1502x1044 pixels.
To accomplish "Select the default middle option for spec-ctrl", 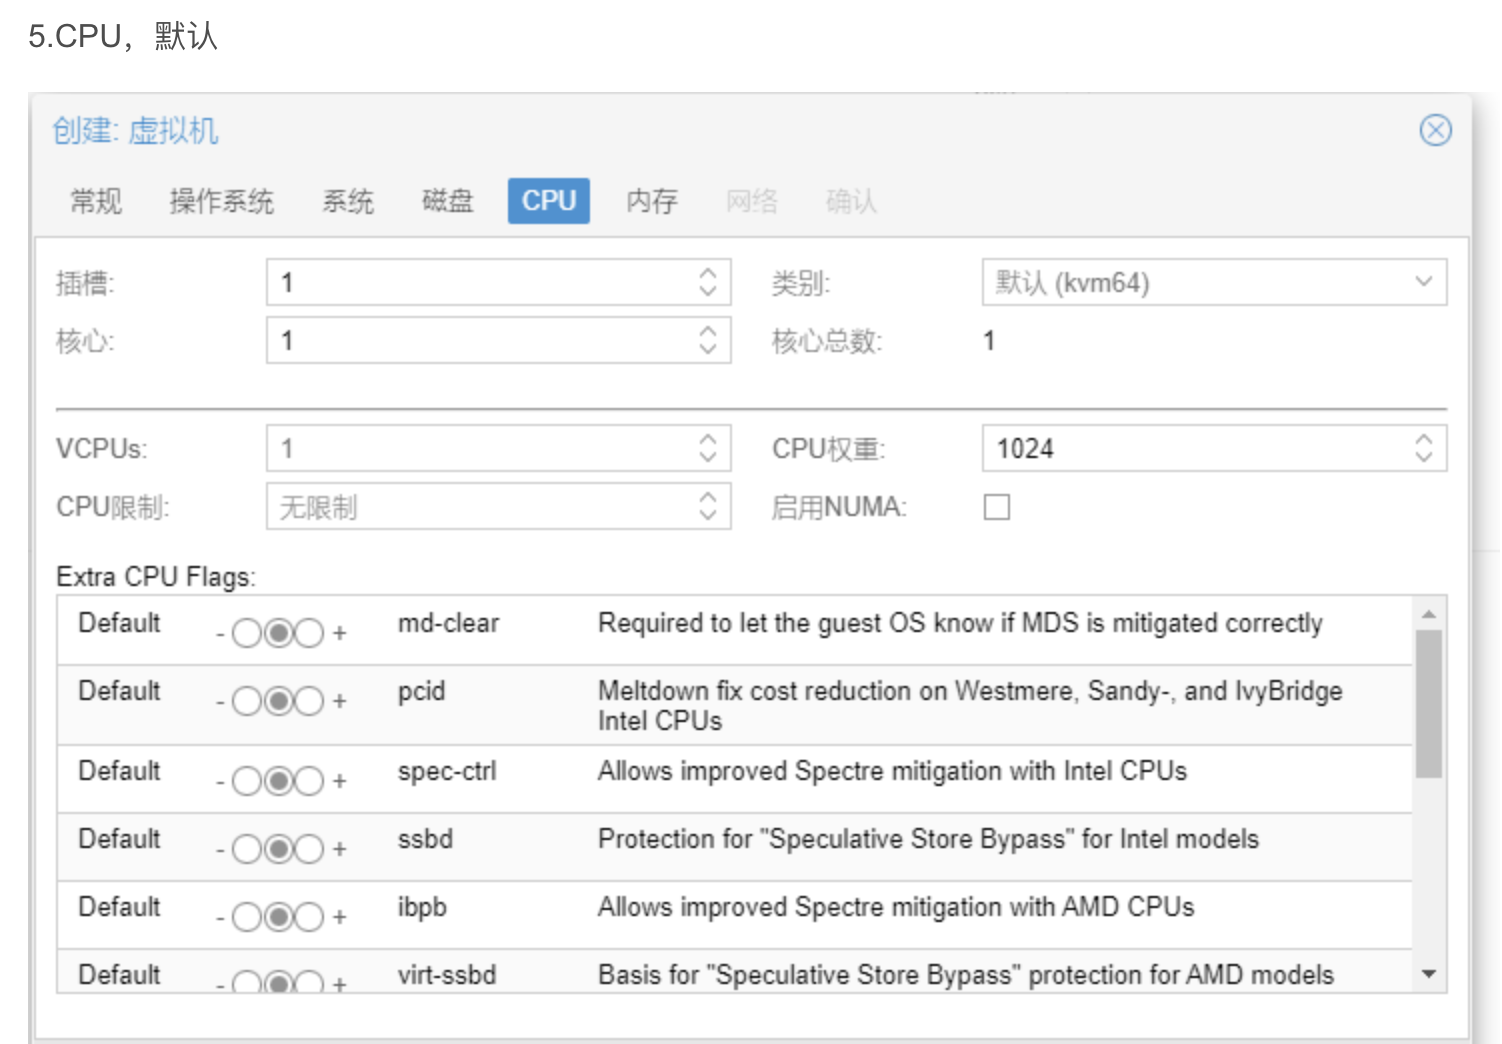I will point(278,781).
